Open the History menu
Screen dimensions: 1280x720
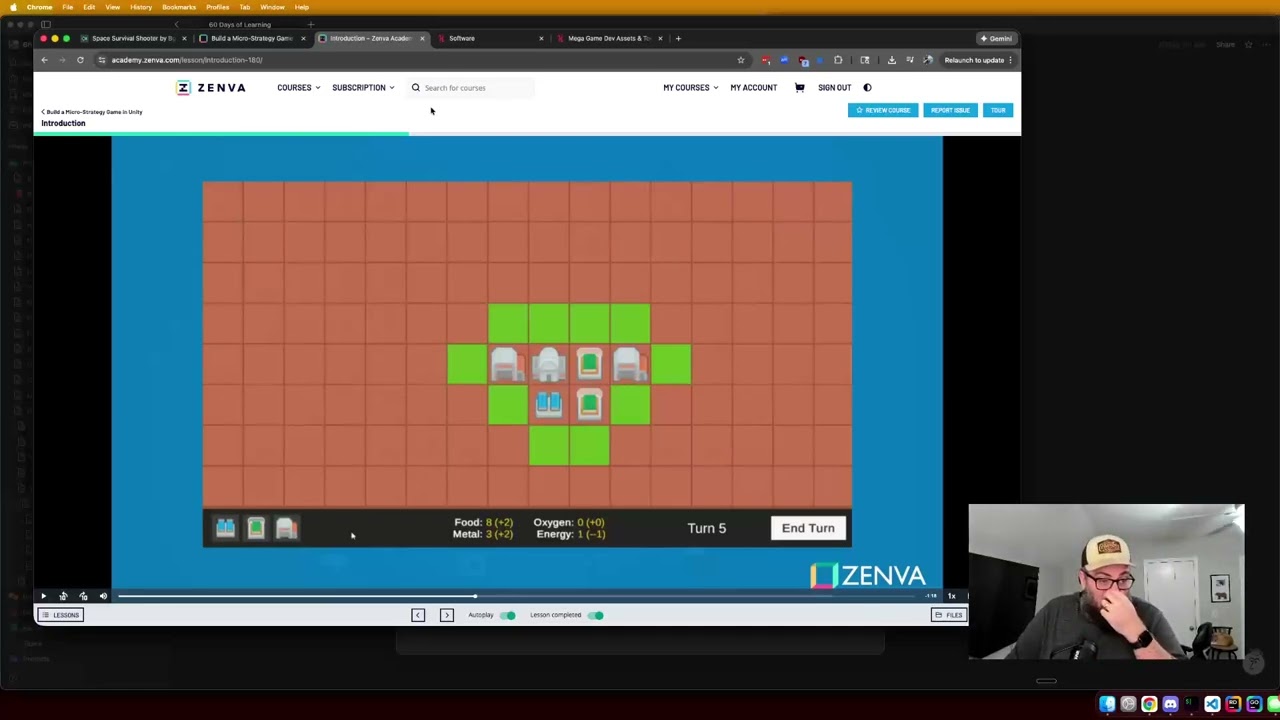pyautogui.click(x=141, y=7)
